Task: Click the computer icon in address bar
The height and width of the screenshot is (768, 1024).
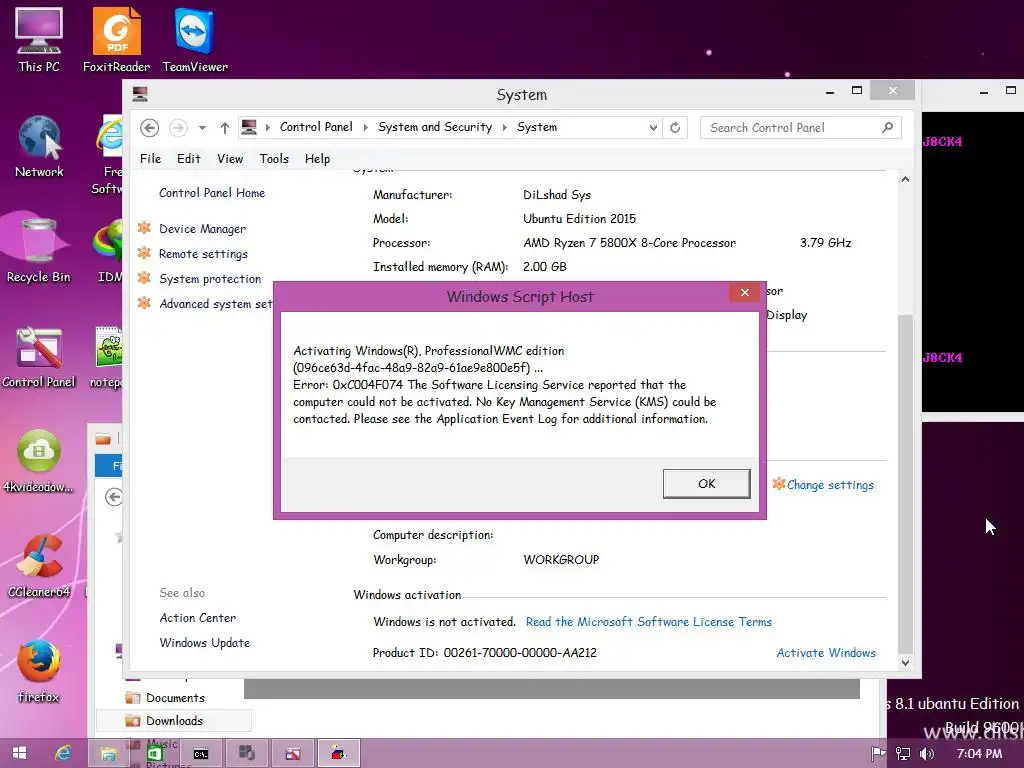Action: [249, 127]
